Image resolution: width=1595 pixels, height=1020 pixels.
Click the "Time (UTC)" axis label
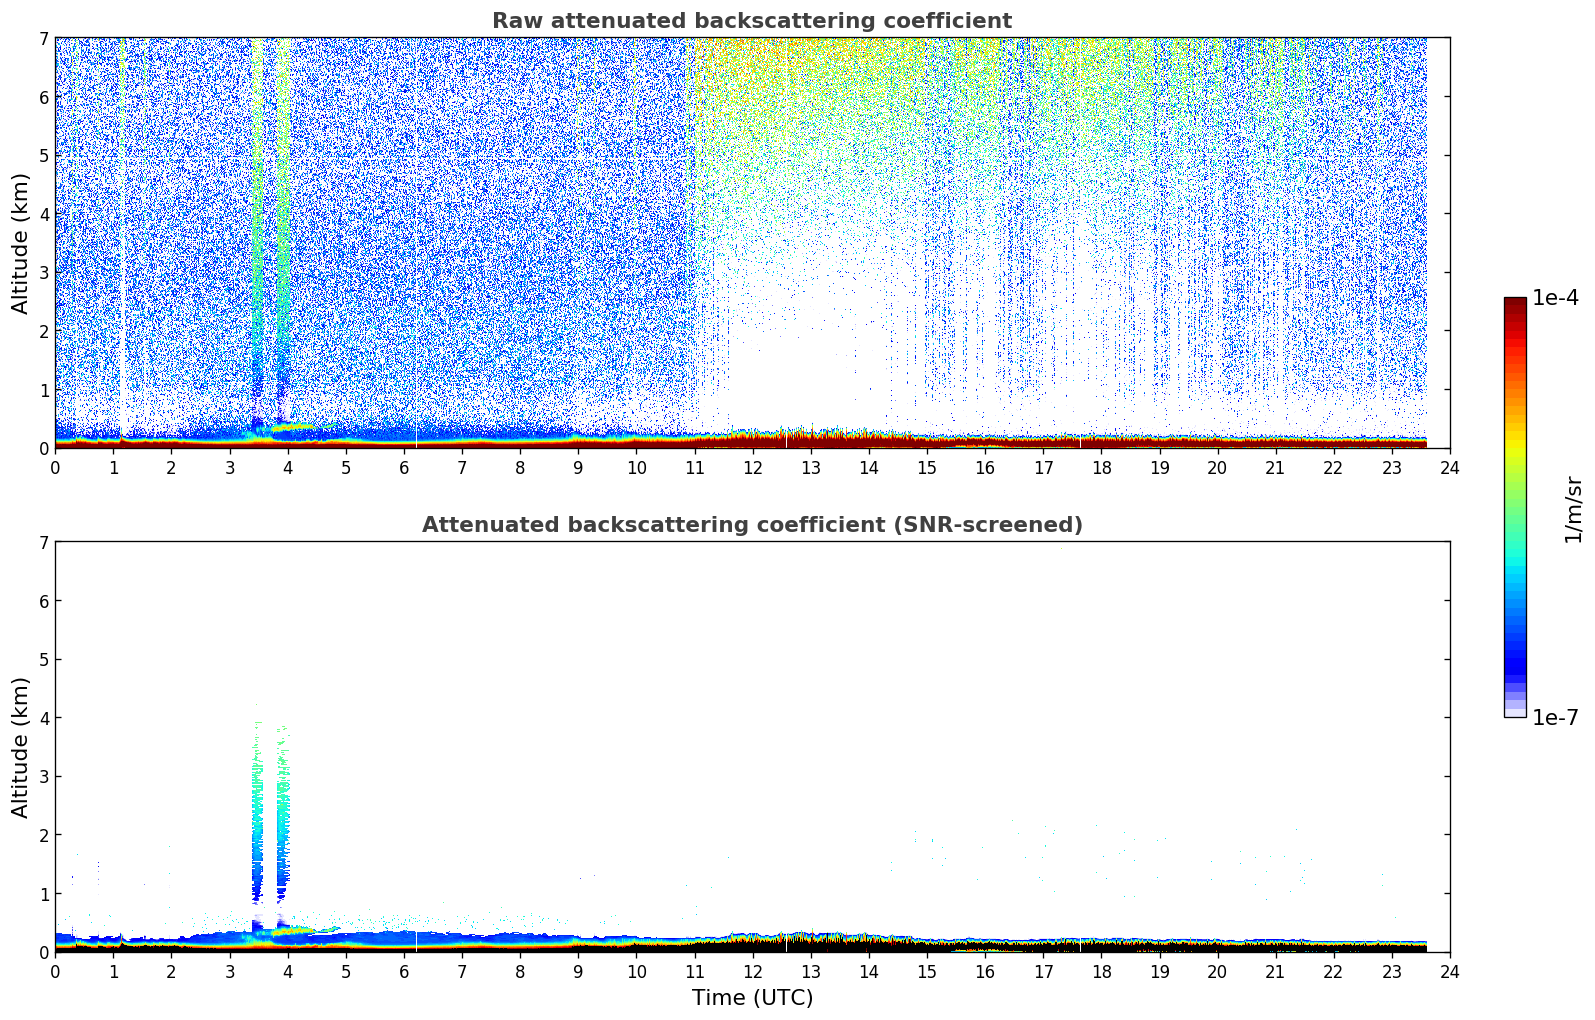[752, 998]
